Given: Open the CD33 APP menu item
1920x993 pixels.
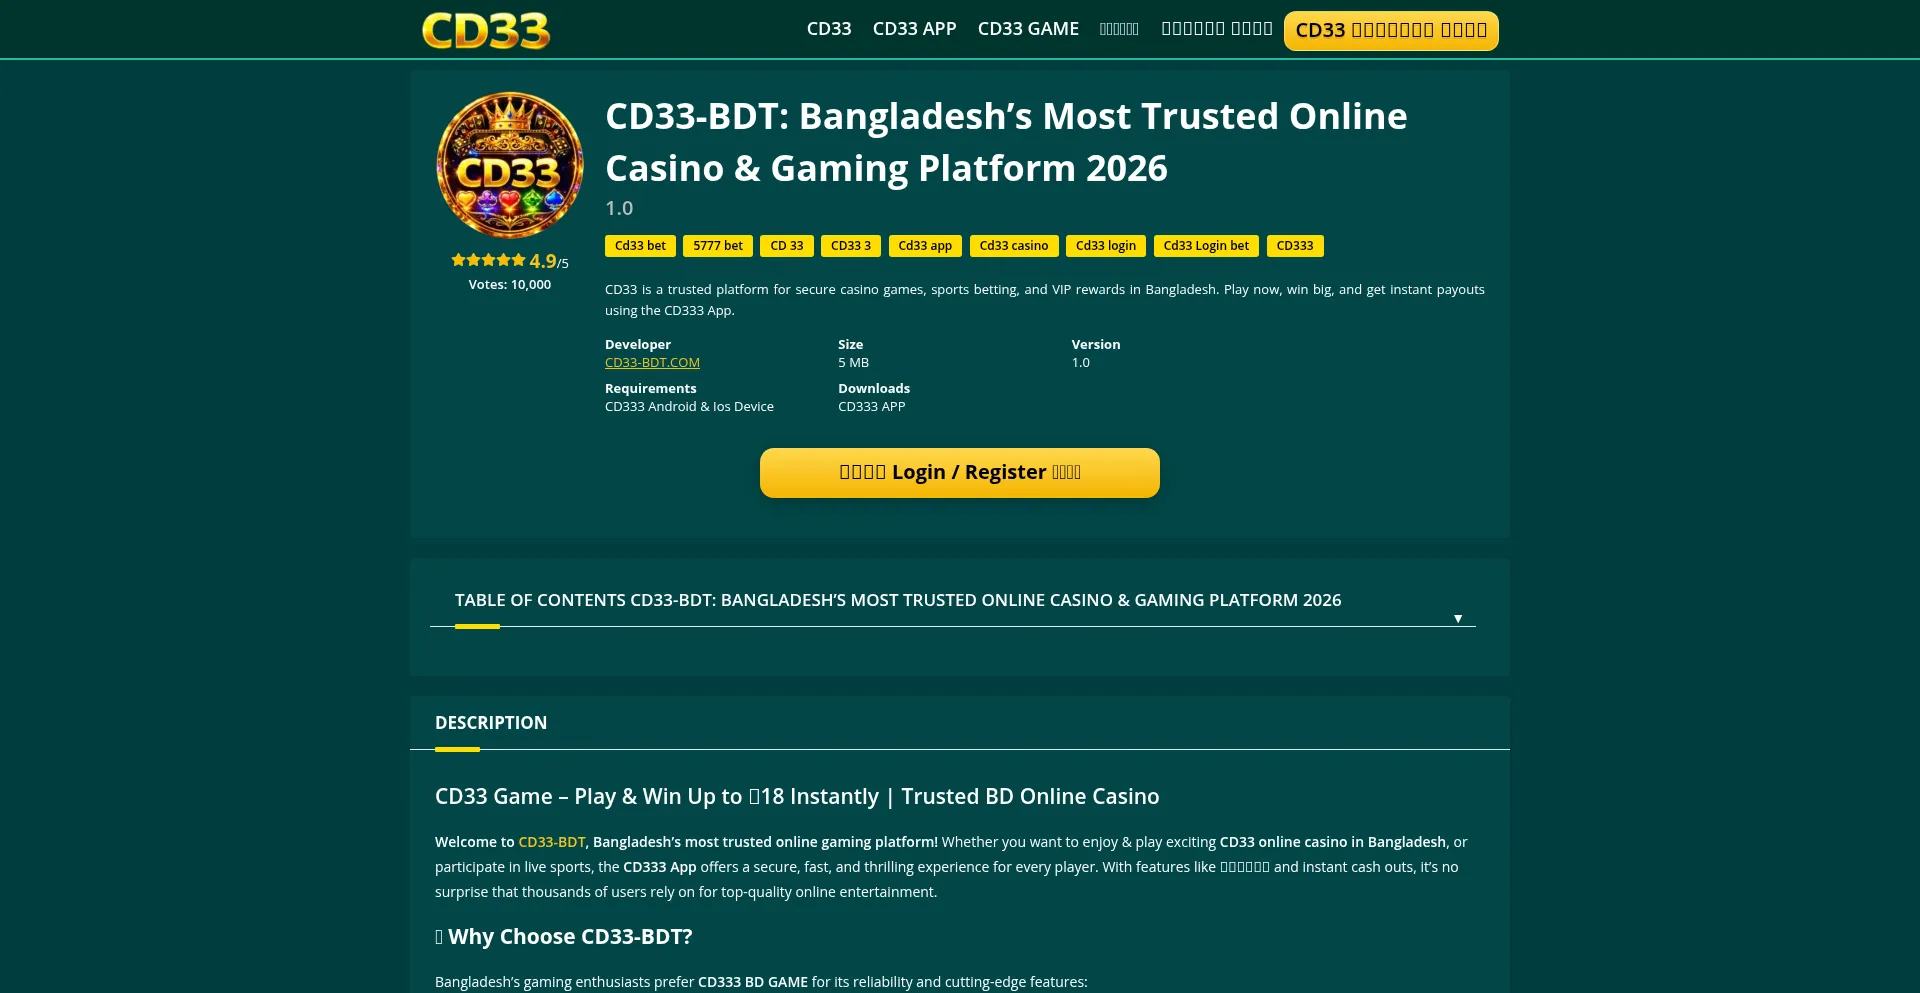Looking at the screenshot, I should pos(914,29).
